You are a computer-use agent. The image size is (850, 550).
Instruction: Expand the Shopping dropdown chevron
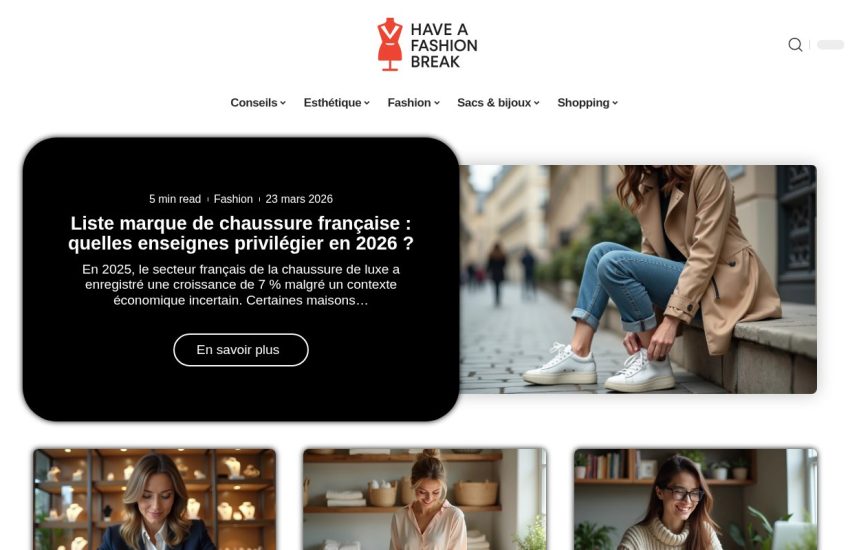point(615,103)
